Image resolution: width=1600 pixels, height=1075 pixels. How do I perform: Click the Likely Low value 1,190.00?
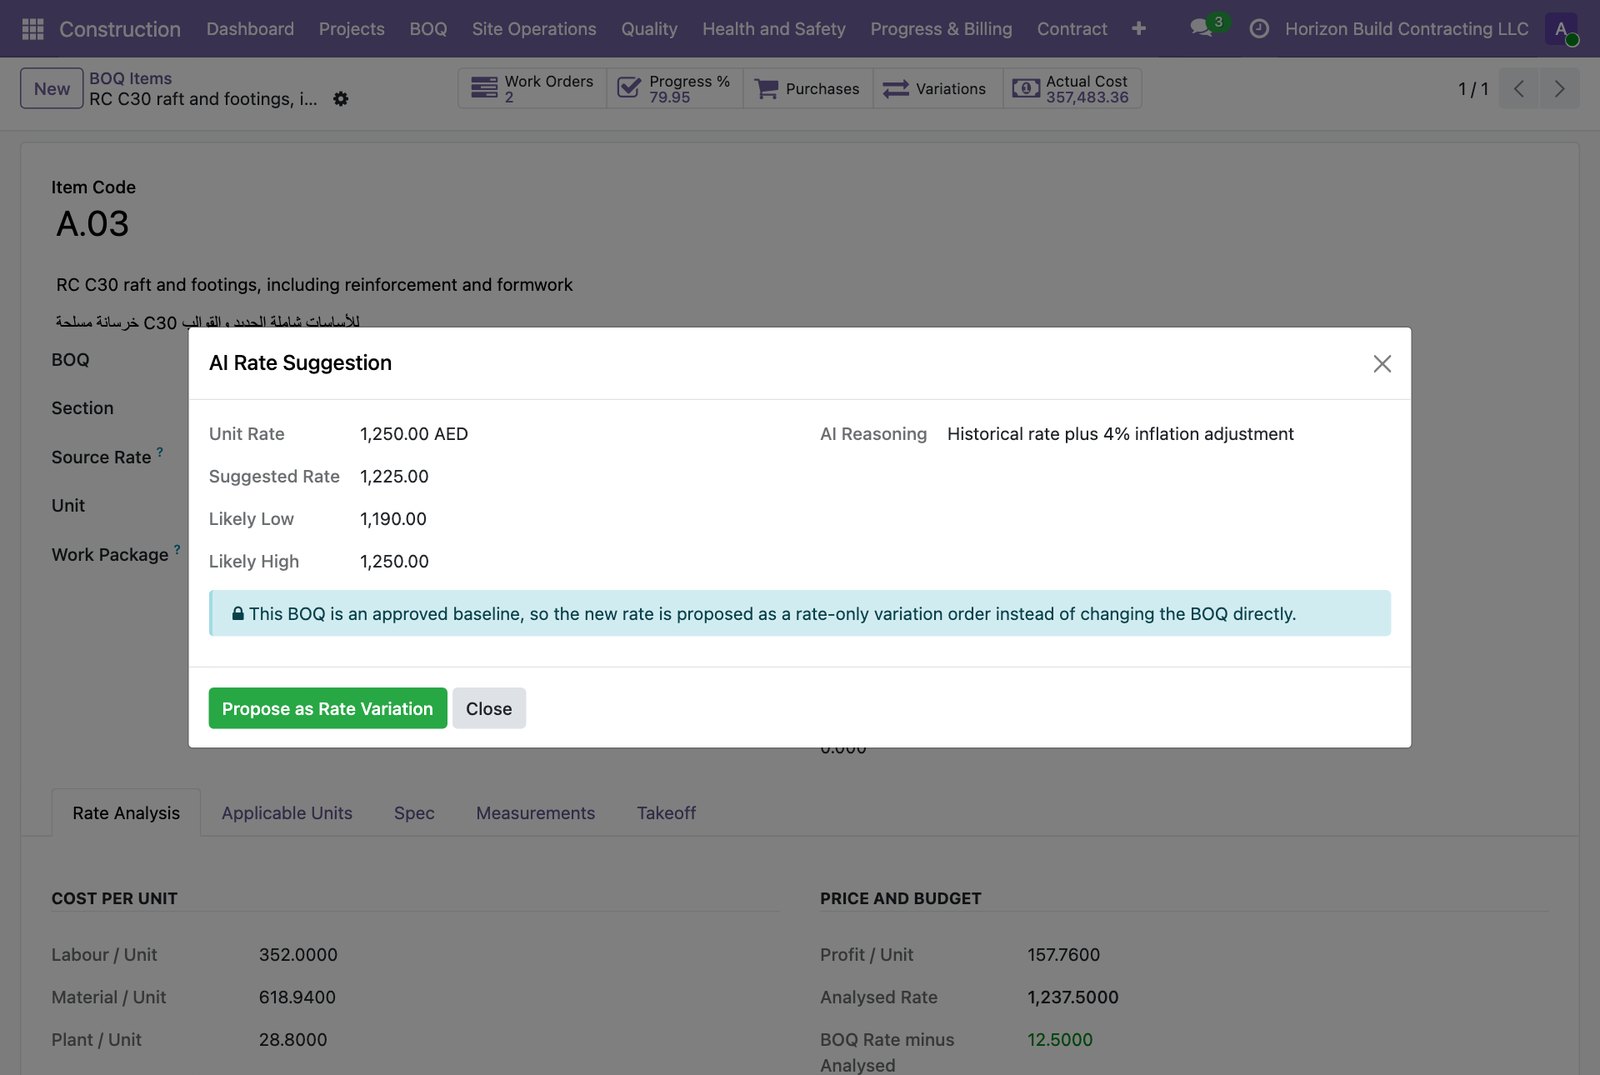(x=393, y=519)
